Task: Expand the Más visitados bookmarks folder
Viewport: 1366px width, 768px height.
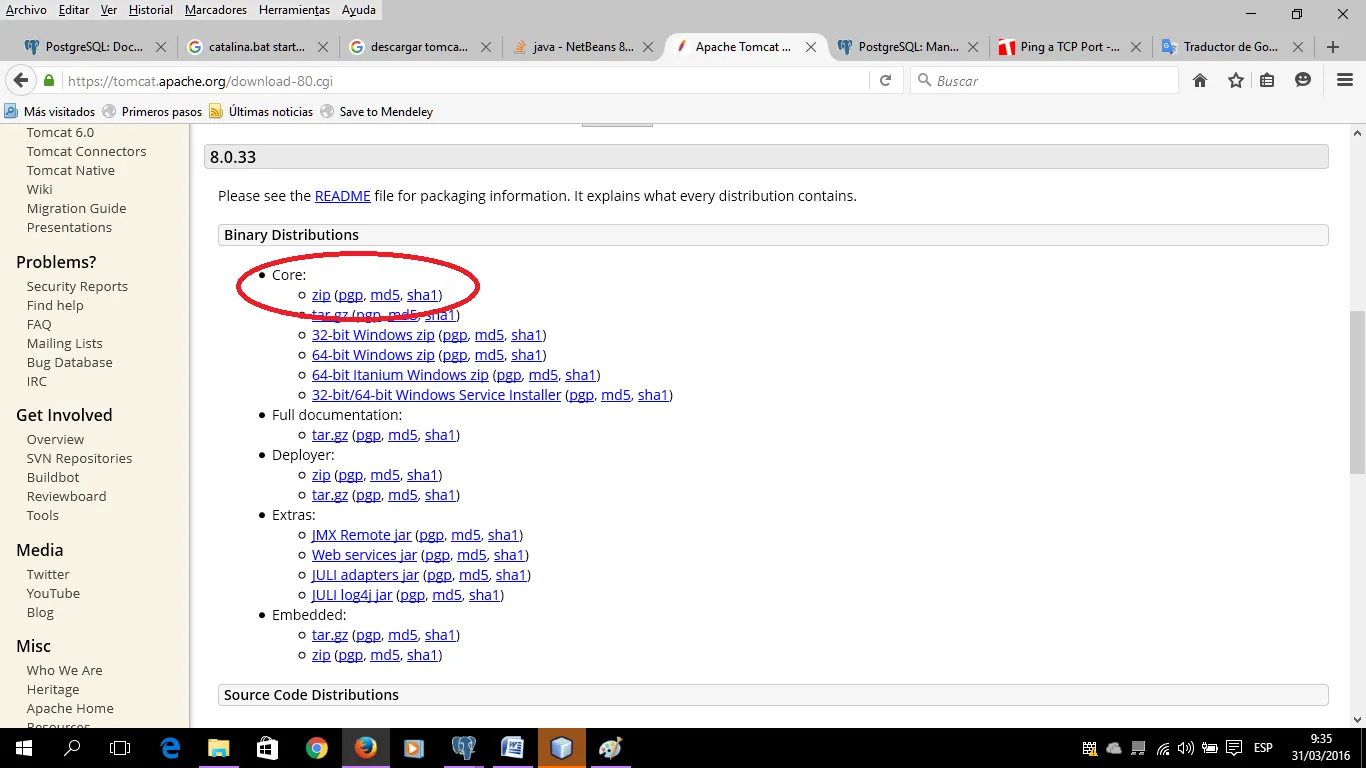Action: click(50, 112)
